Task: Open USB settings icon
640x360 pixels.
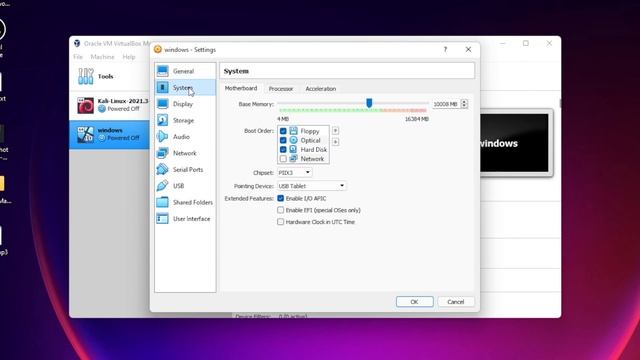Action: (162, 186)
